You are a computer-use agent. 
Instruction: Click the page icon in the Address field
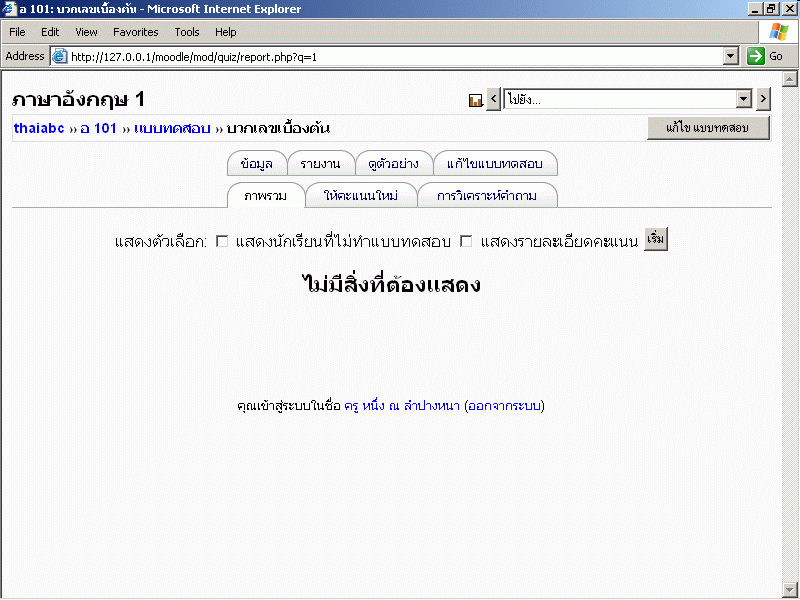point(59,57)
